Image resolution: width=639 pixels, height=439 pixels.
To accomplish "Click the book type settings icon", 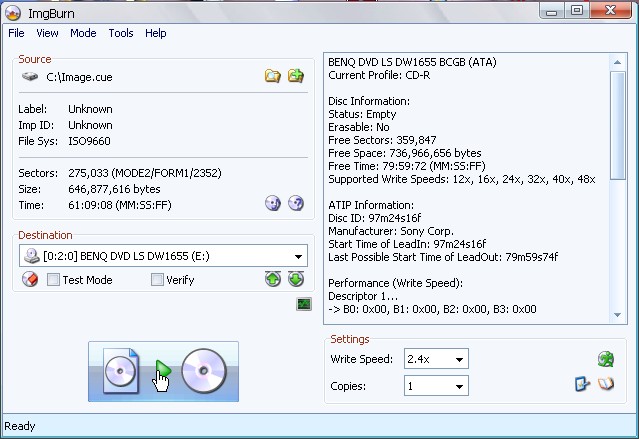I will [606, 384].
